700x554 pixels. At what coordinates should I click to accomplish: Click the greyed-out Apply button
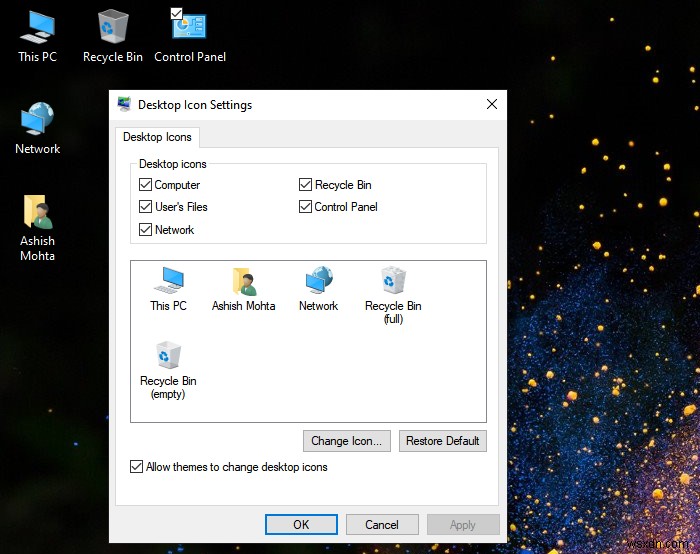(463, 525)
